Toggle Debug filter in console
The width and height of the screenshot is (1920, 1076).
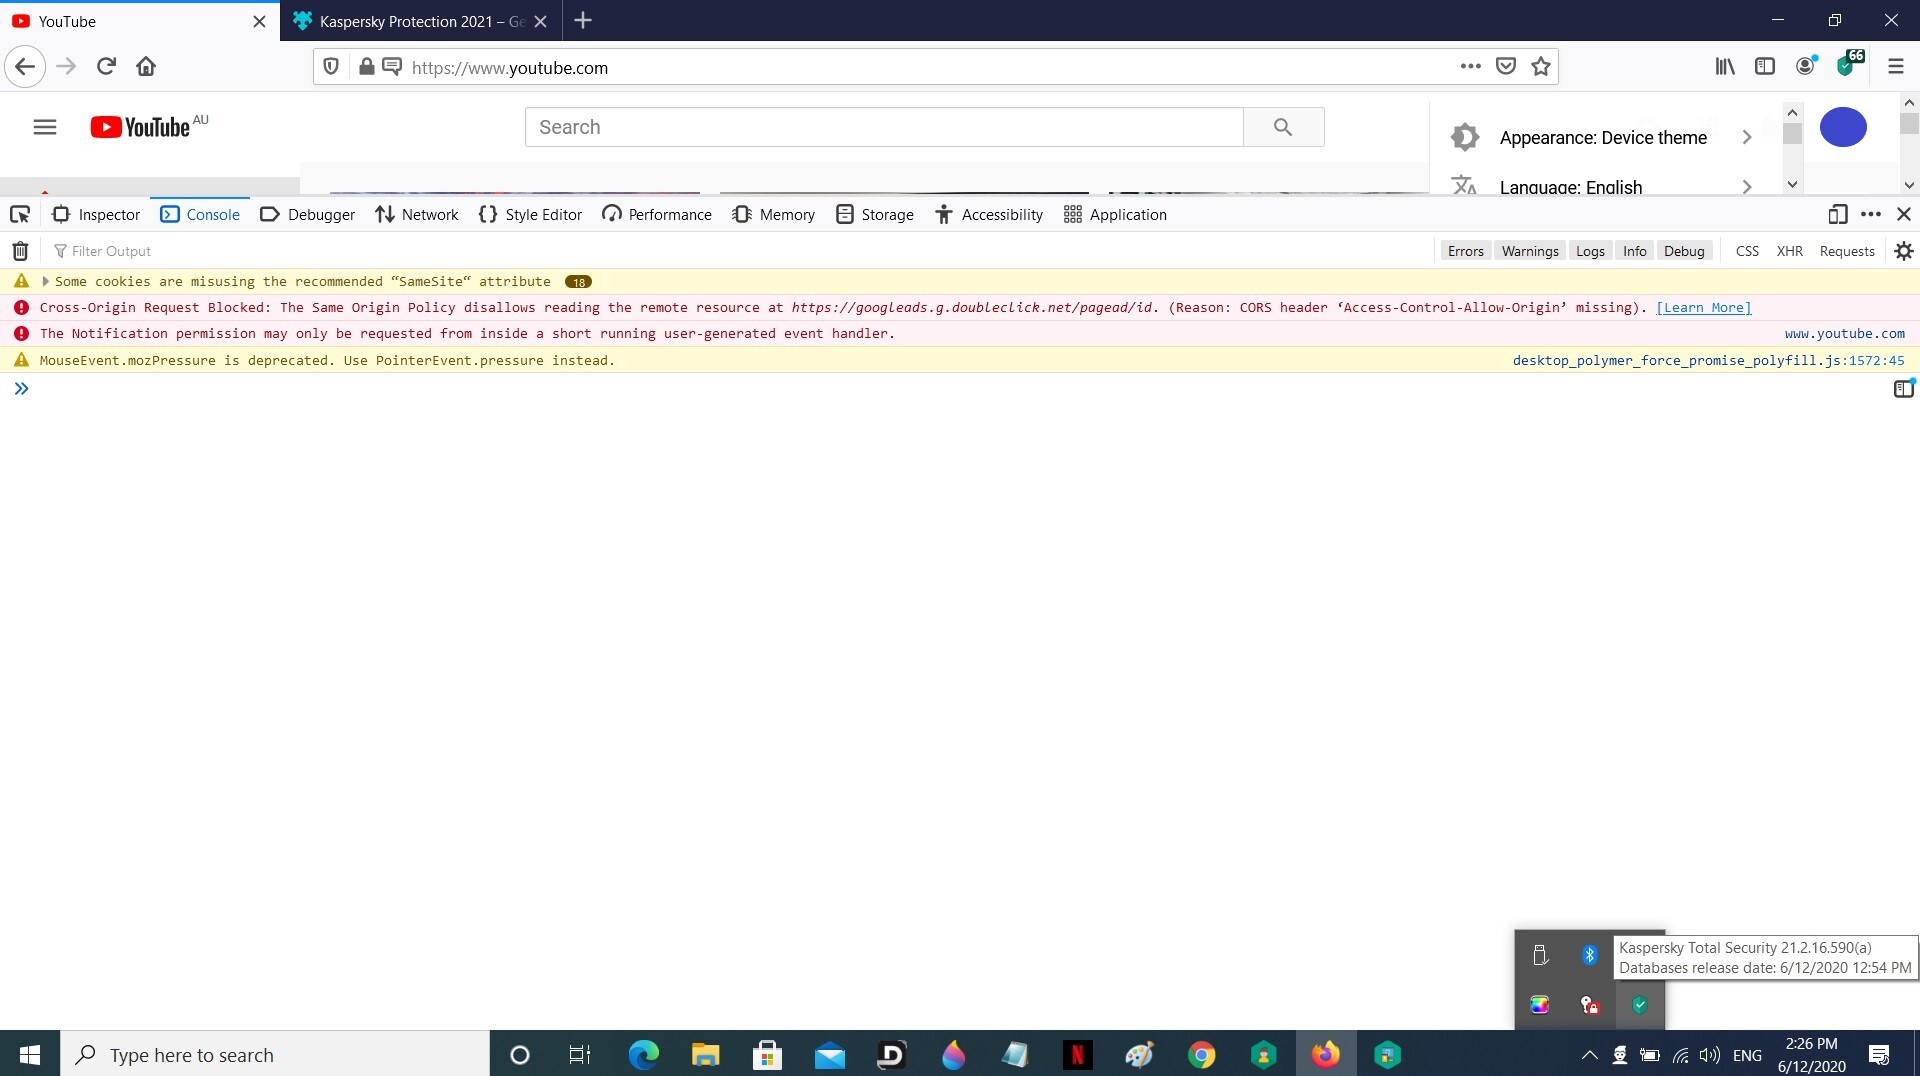pyautogui.click(x=1684, y=251)
